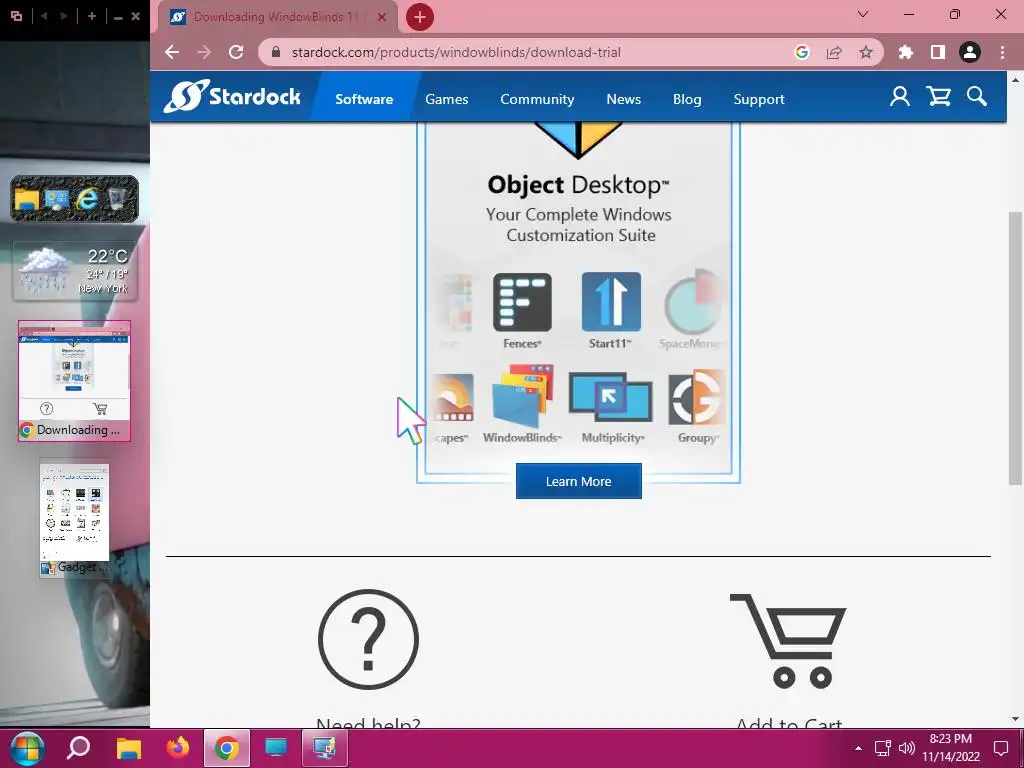This screenshot has height=768, width=1024.
Task: Open the notification center icon
Action: (x=1000, y=748)
